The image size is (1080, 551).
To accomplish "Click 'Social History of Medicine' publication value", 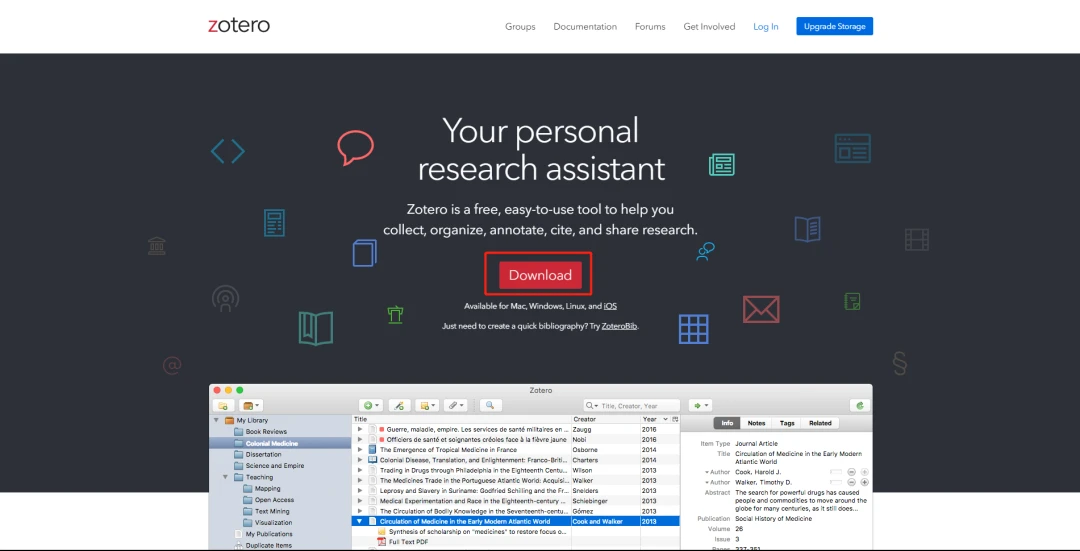I will tap(773, 519).
